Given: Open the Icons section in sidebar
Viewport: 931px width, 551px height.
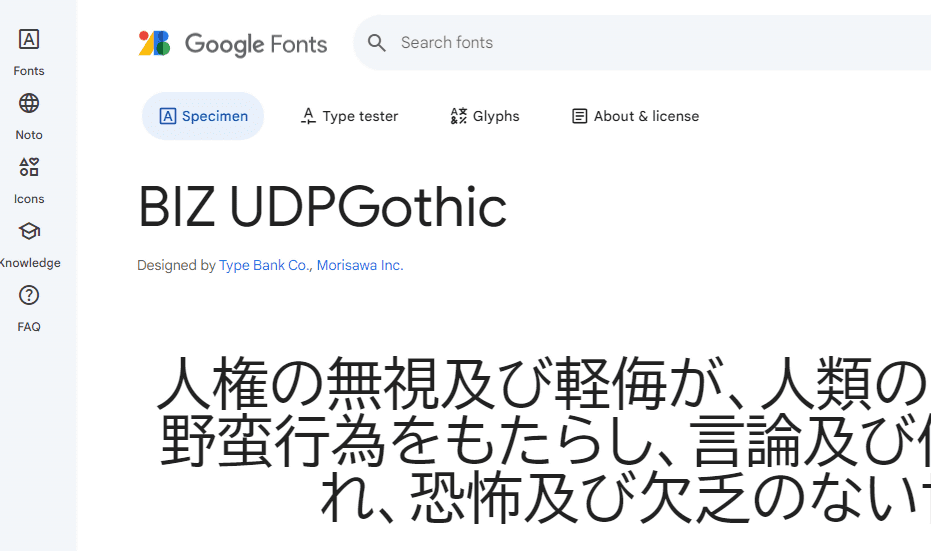Looking at the screenshot, I should tap(28, 180).
